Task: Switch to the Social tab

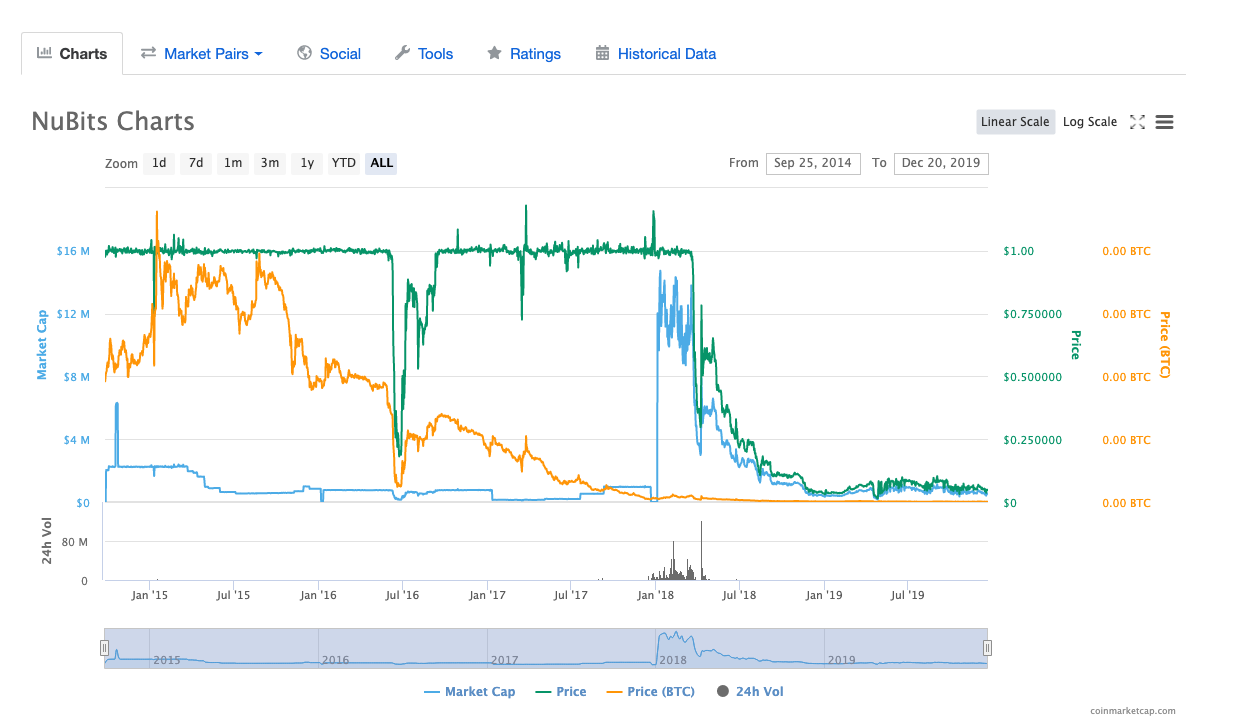Action: click(x=329, y=54)
